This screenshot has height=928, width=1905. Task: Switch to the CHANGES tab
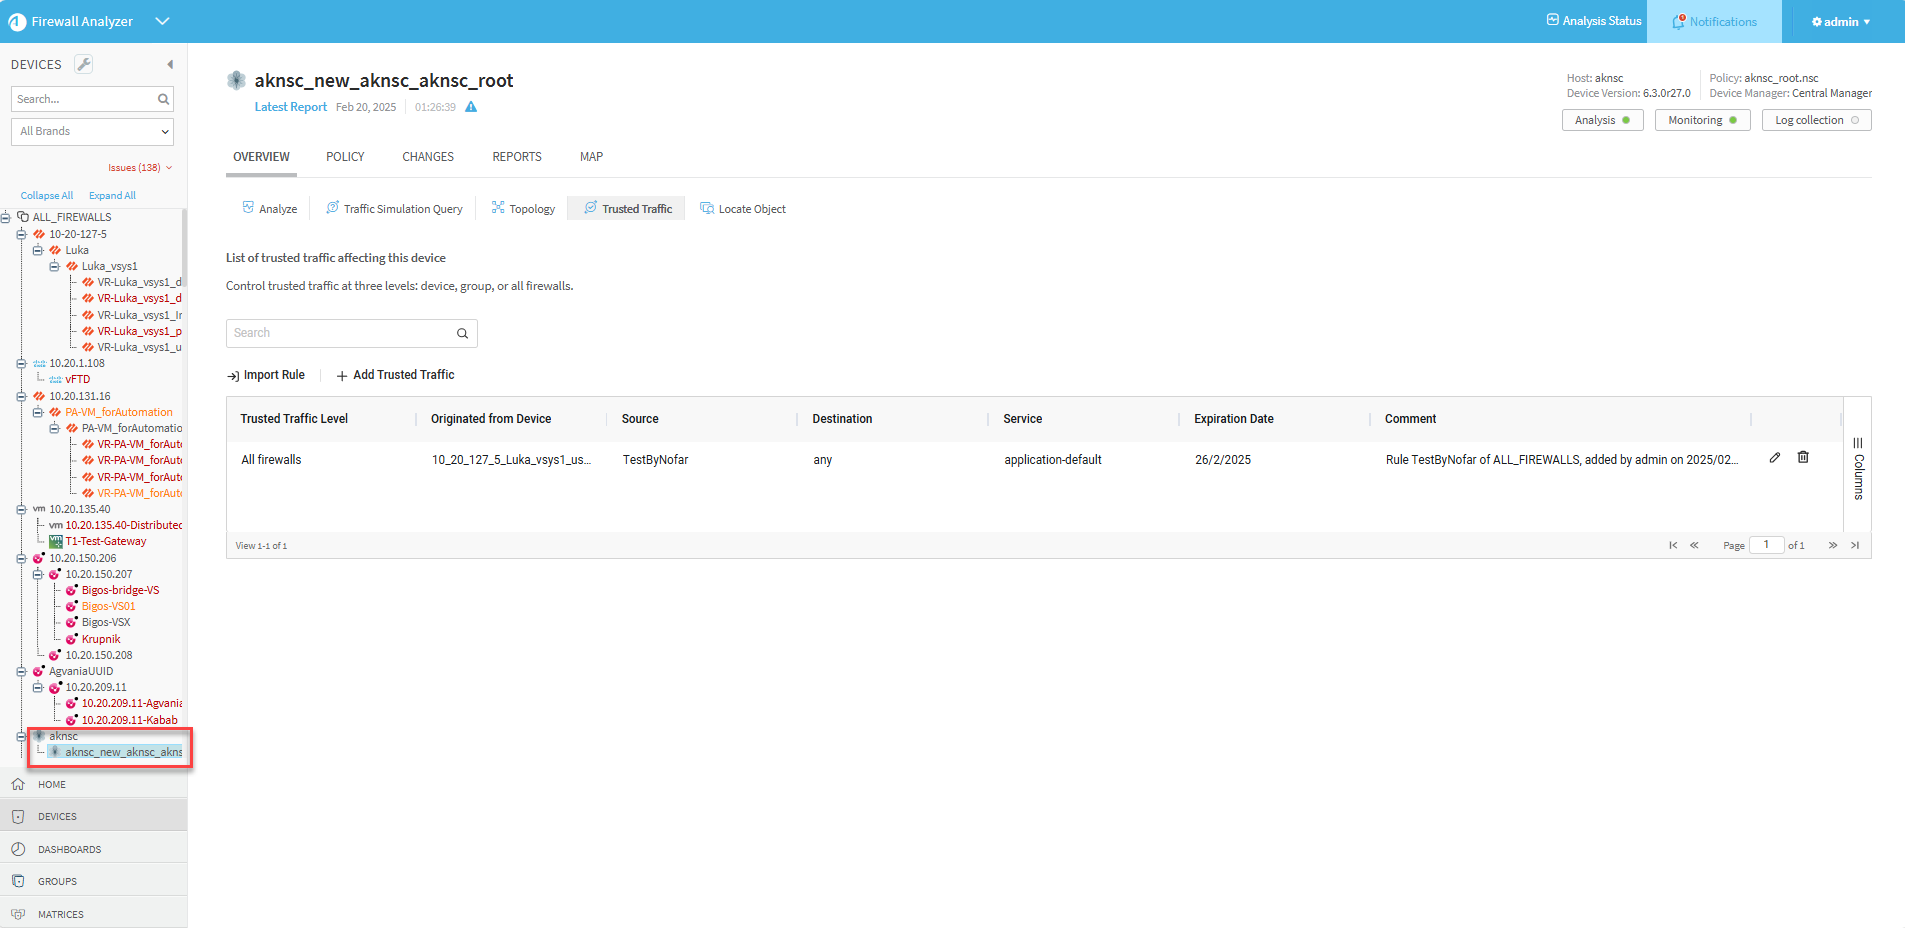pos(428,157)
